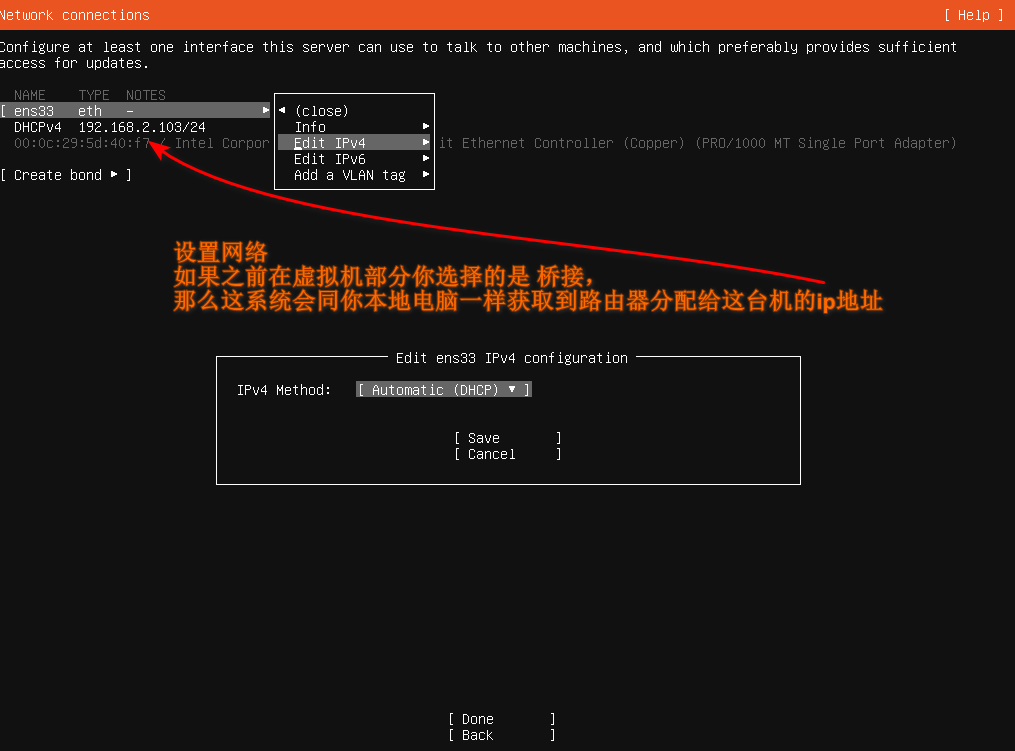The height and width of the screenshot is (751, 1015).
Task: Choose Add a VLAN tag
Action: 350,175
